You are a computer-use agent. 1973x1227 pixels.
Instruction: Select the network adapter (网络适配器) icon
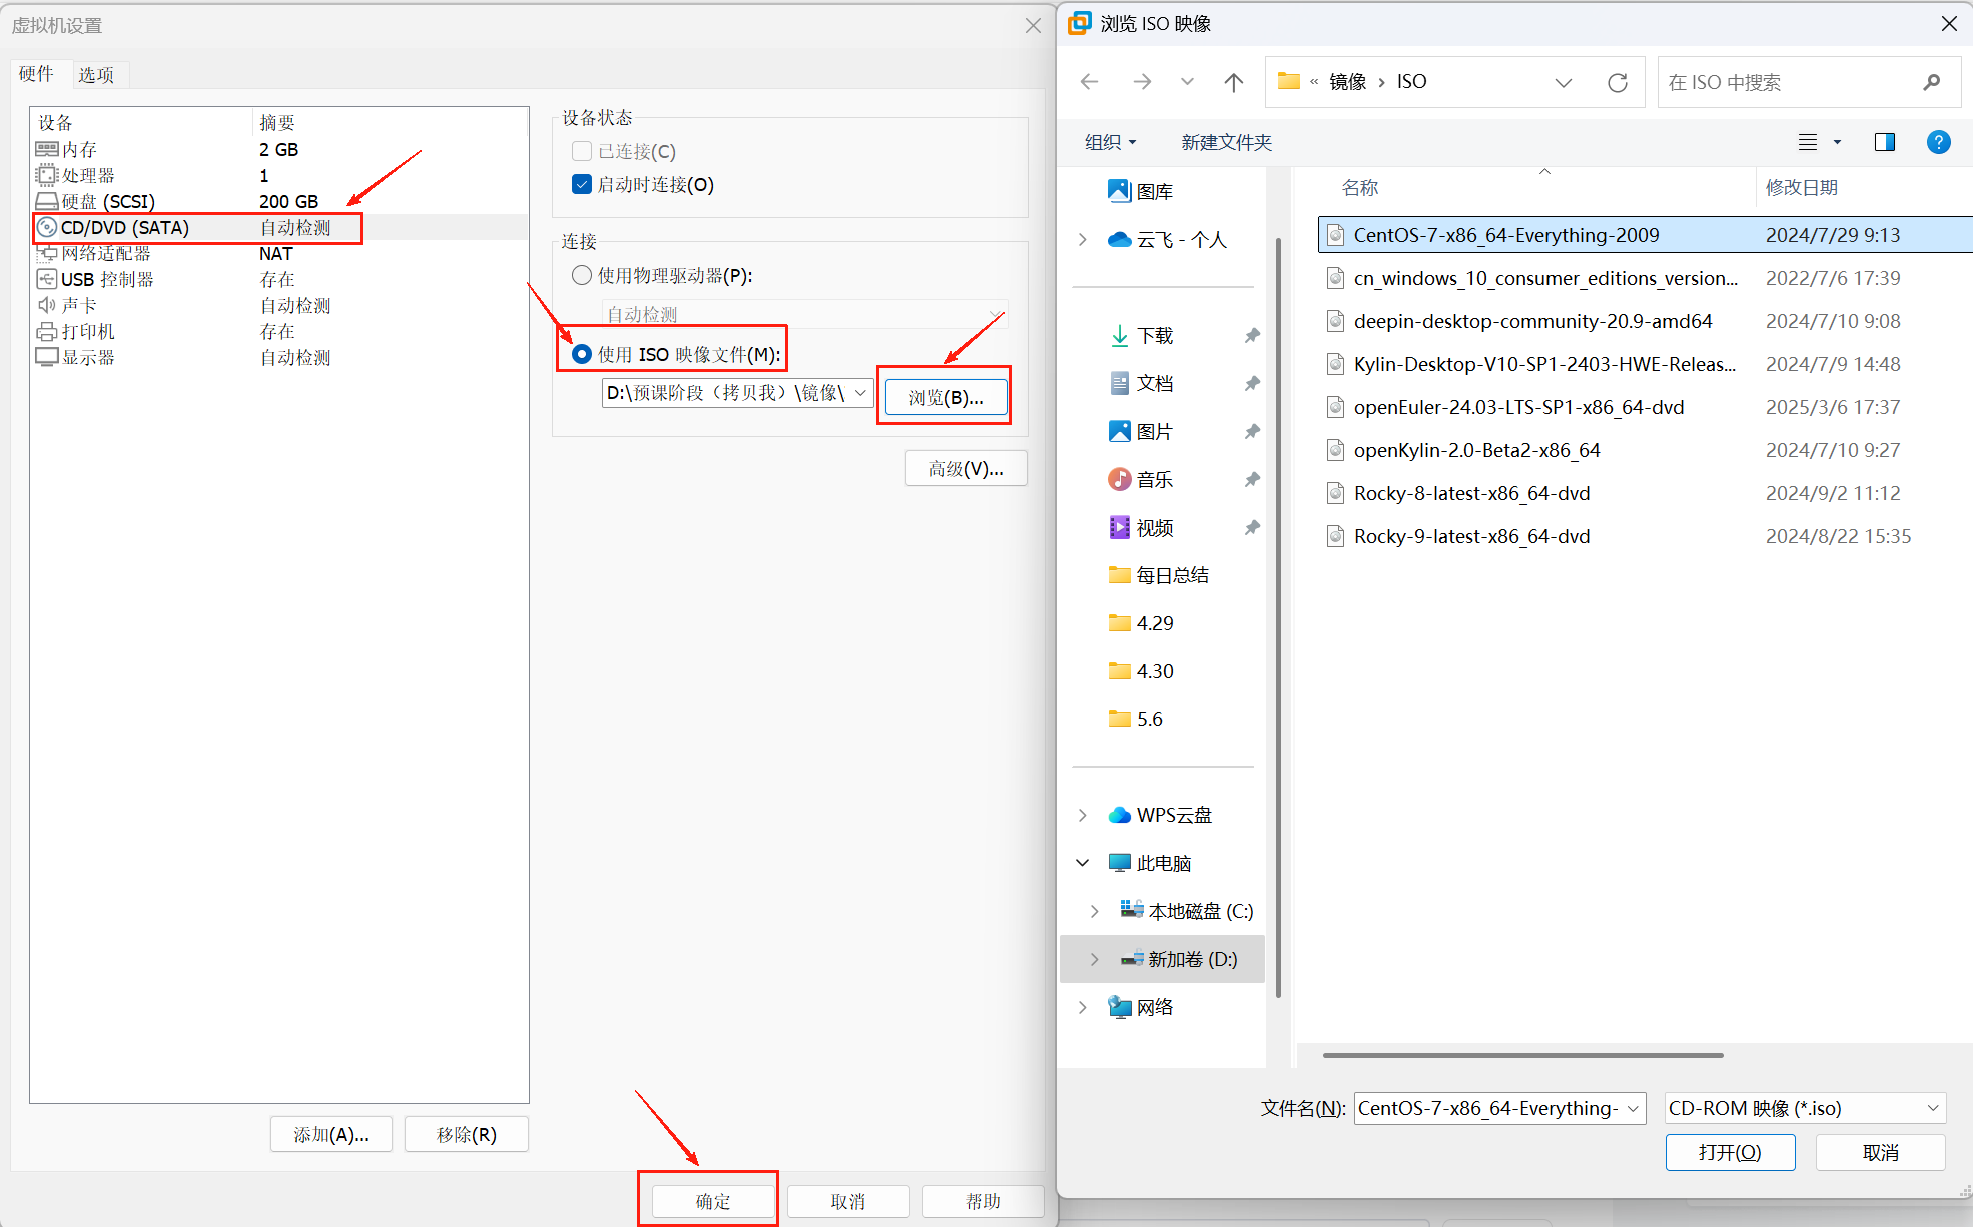tap(47, 253)
